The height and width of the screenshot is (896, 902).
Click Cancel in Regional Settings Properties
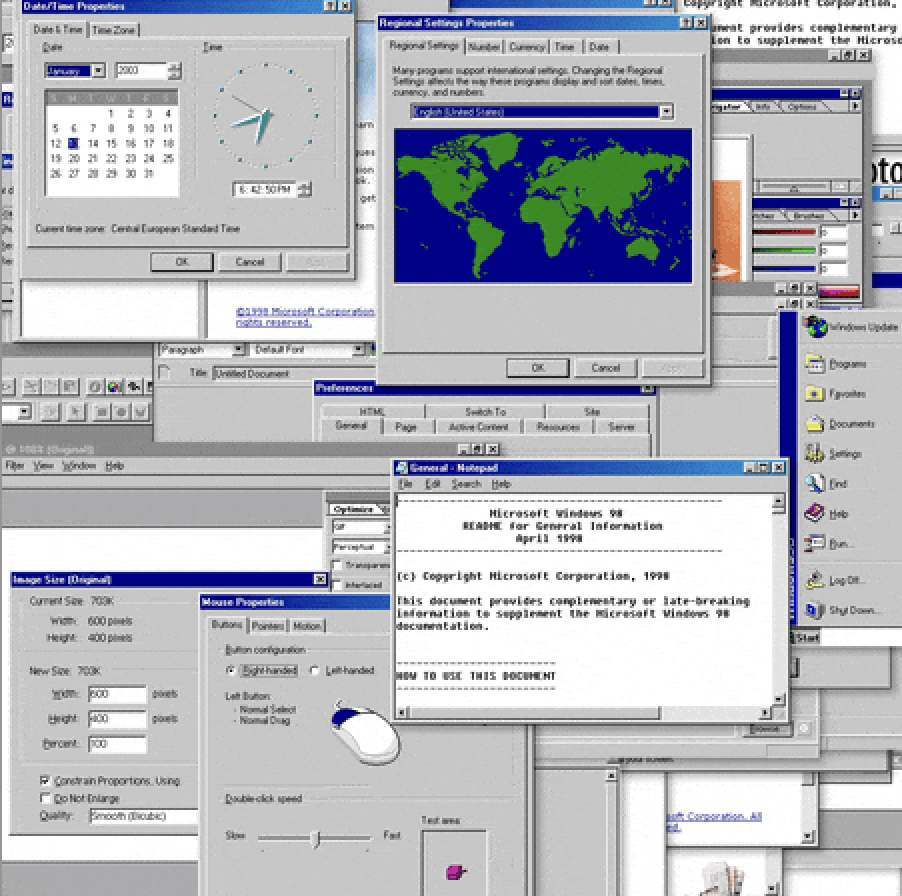tap(605, 368)
